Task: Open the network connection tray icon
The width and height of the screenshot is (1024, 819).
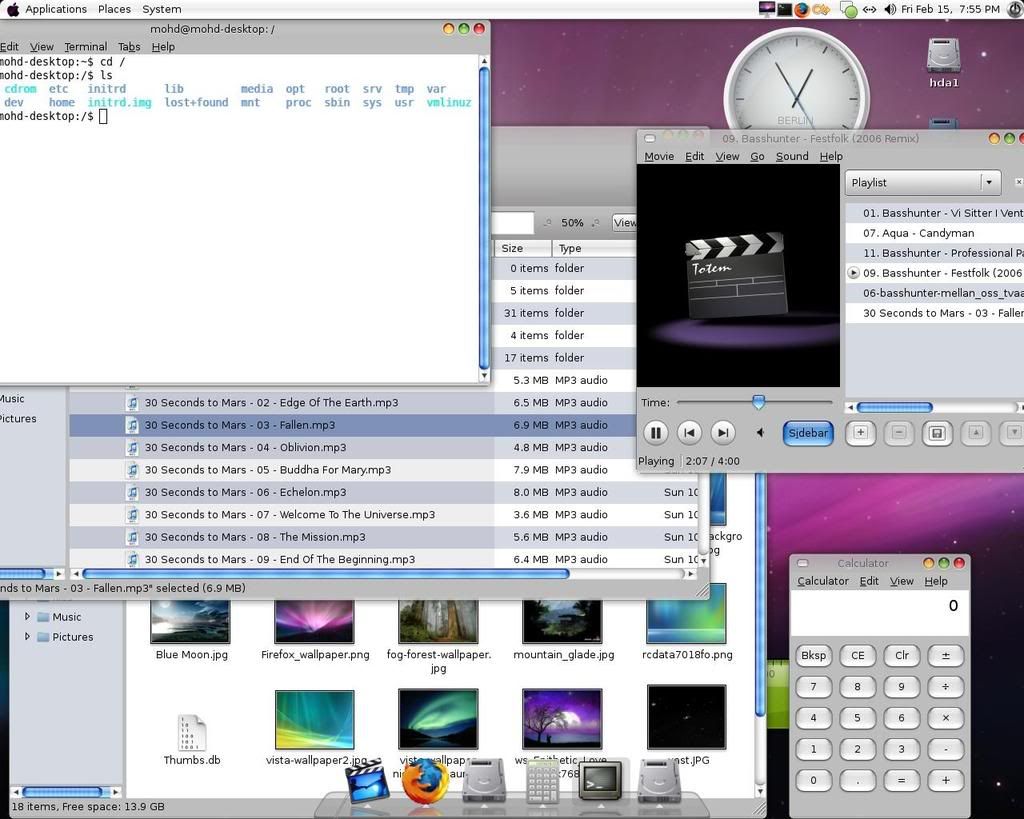Action: pos(869,9)
